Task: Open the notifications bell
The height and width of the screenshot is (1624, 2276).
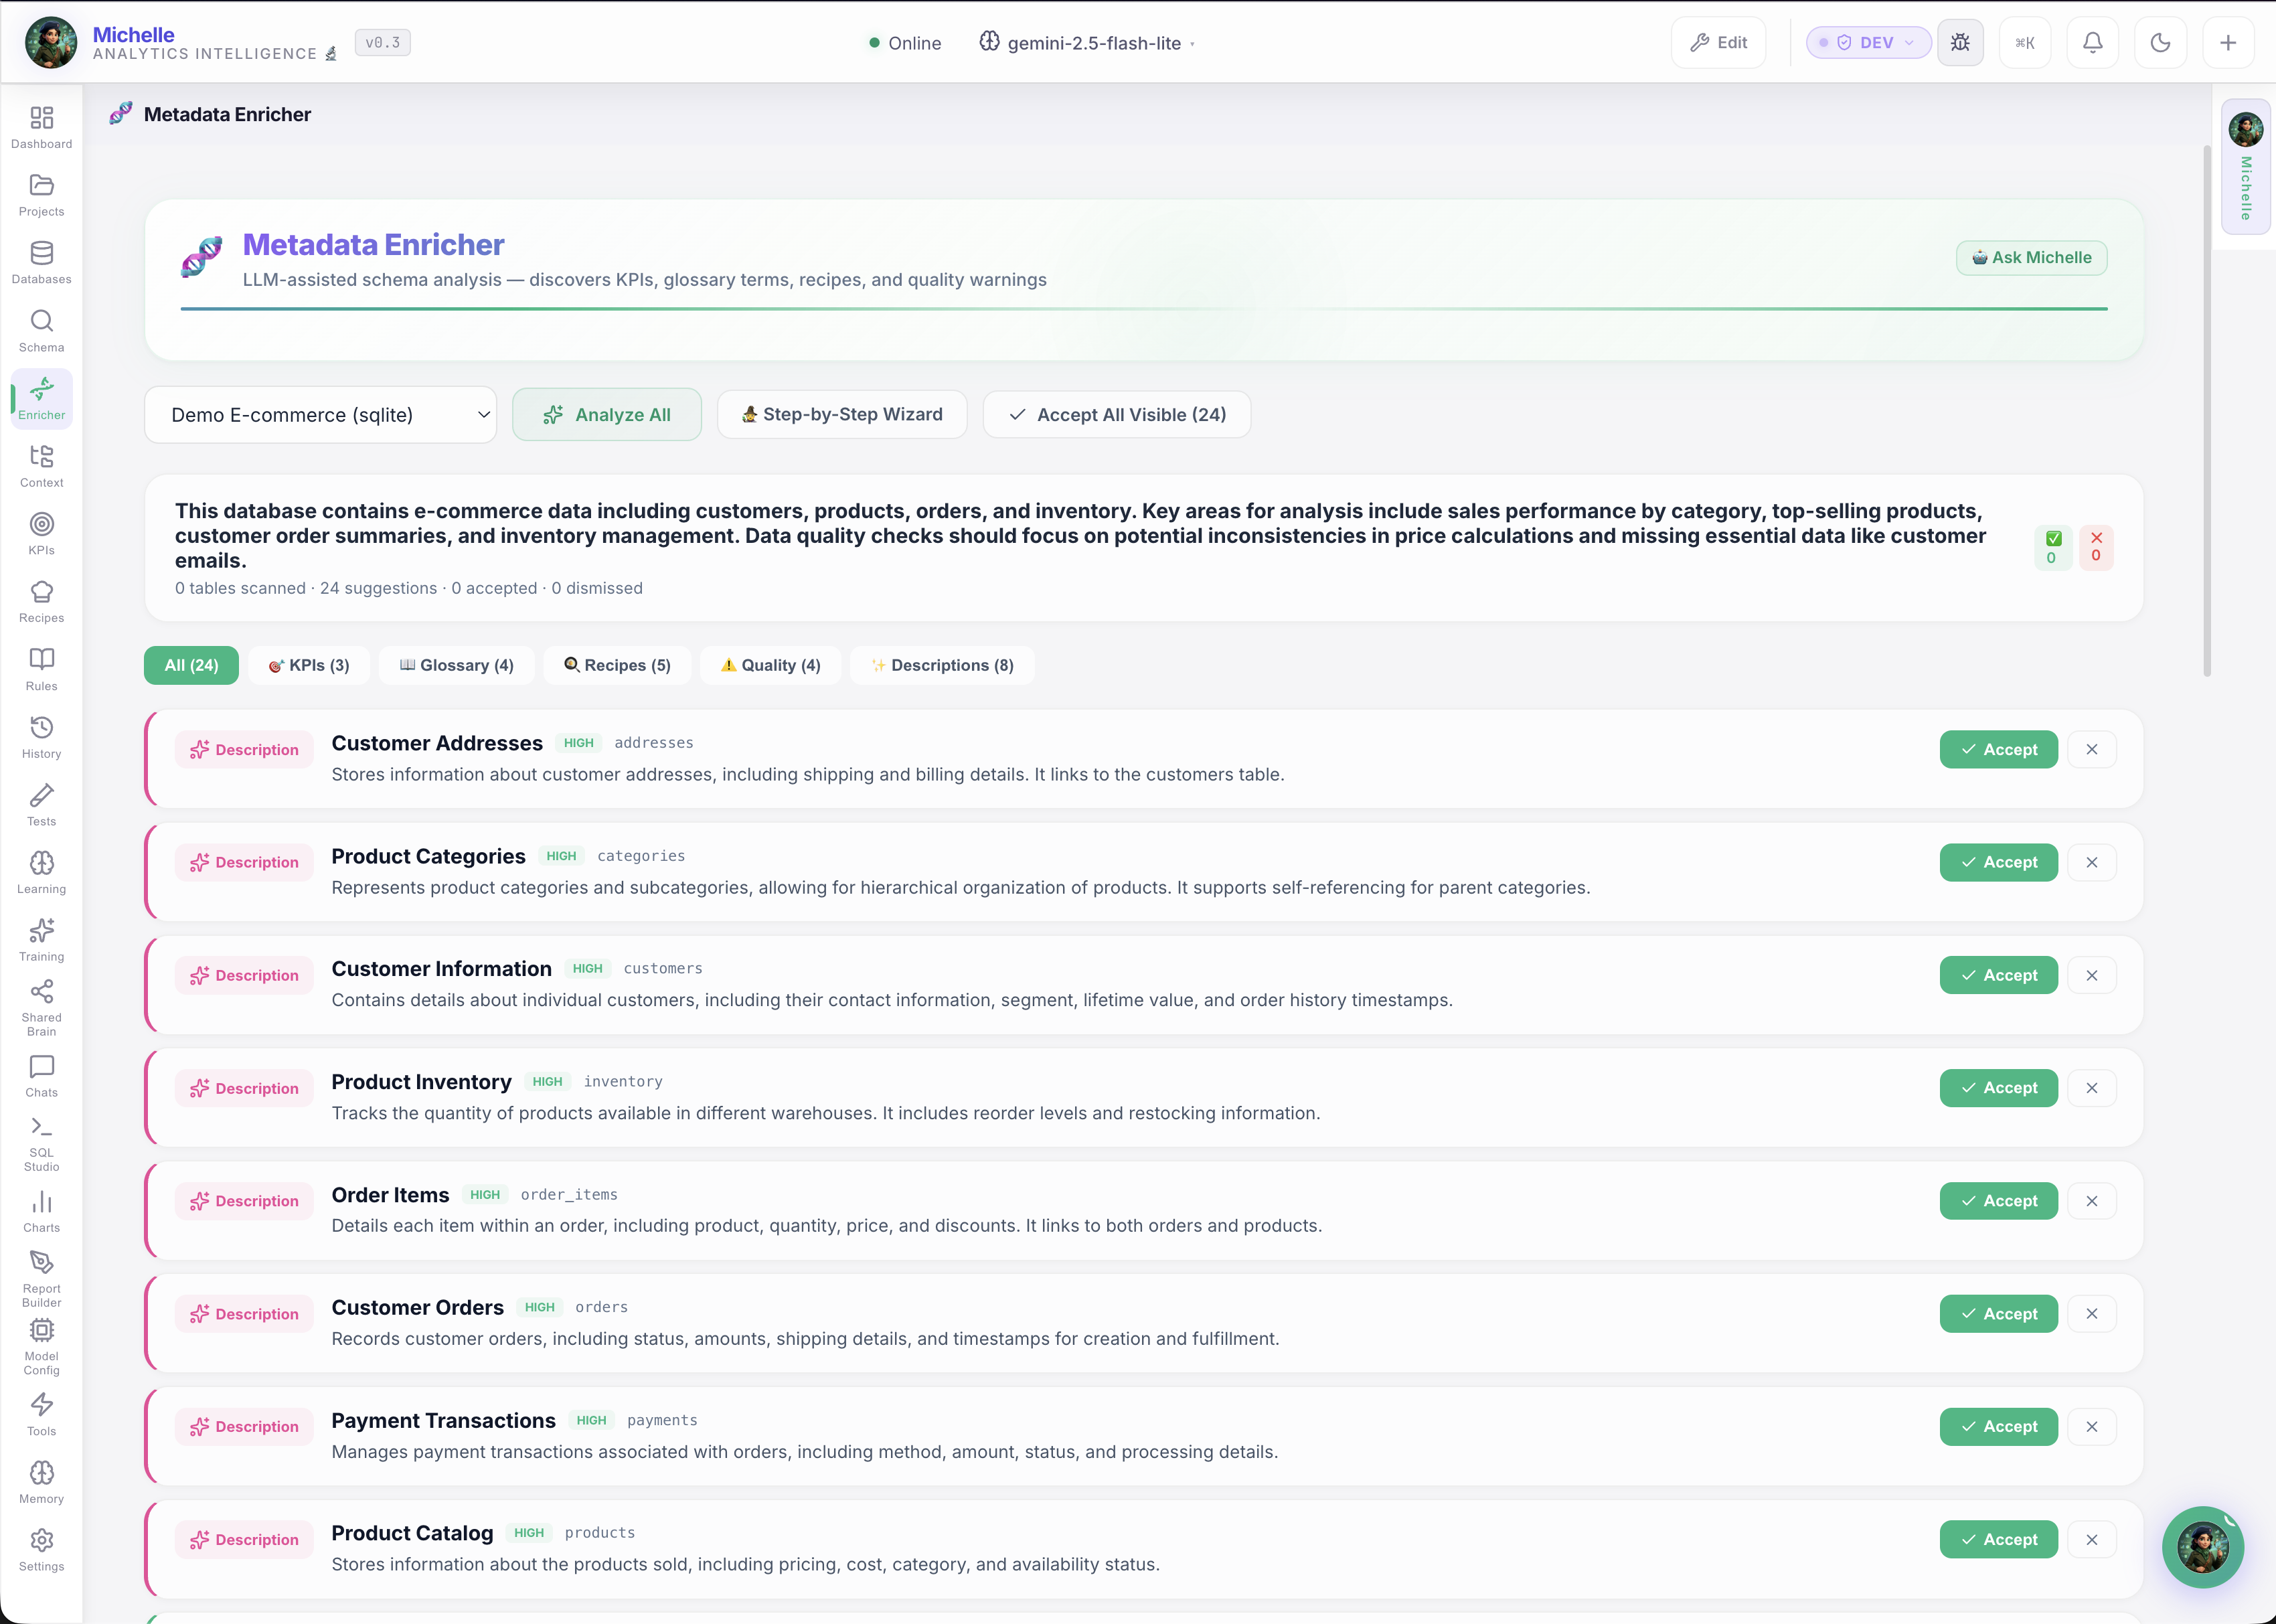Action: coord(2093,42)
